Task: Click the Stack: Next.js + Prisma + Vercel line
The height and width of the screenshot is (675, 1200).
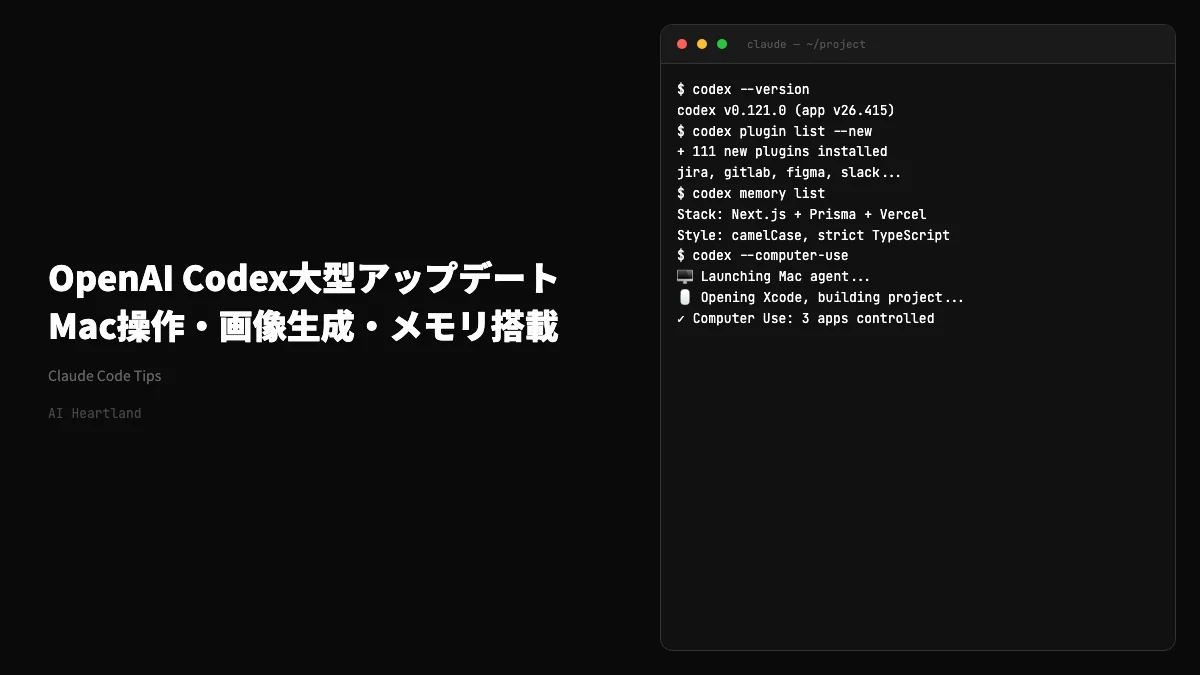Action: [801, 214]
